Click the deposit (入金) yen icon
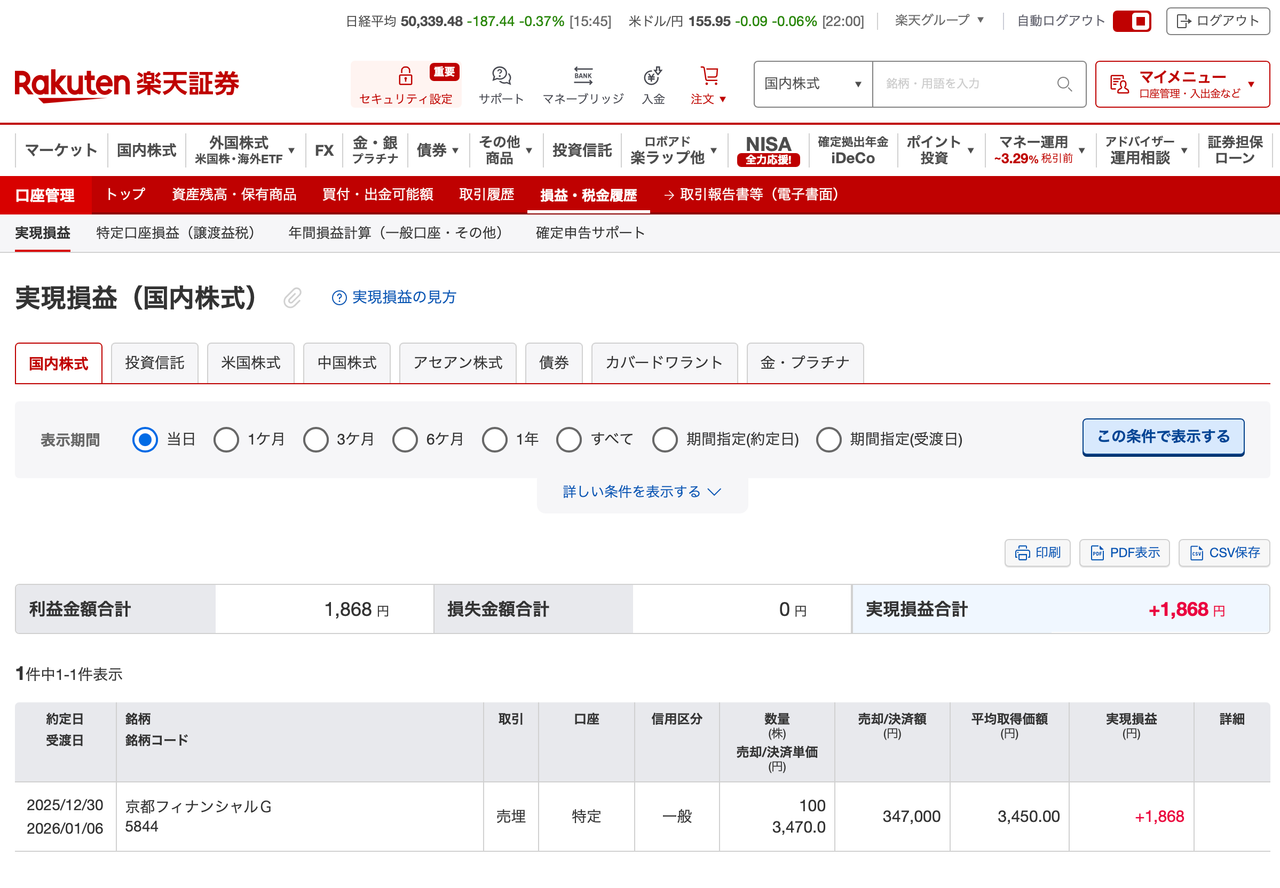The height and width of the screenshot is (888, 1280). tap(653, 77)
